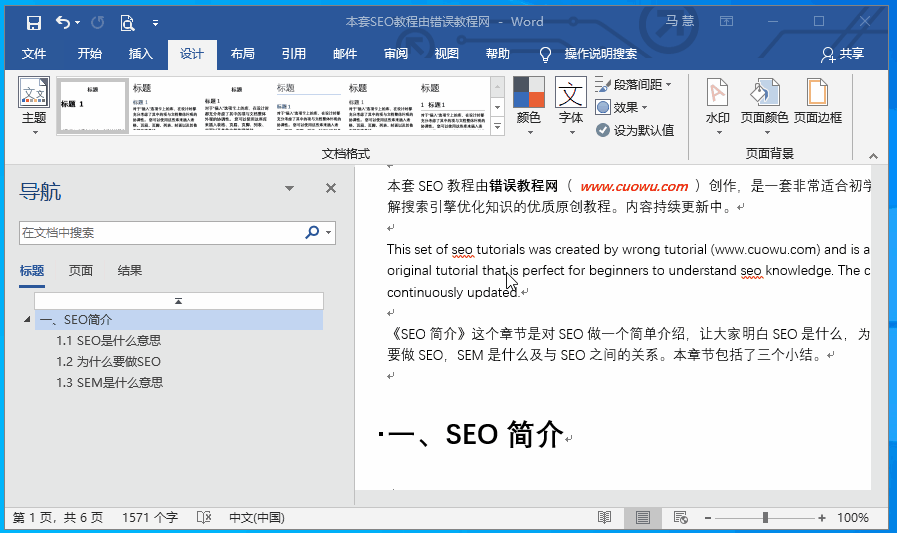The image size is (897, 533).
Task: Click the zoom slider handle
Action: (x=765, y=518)
